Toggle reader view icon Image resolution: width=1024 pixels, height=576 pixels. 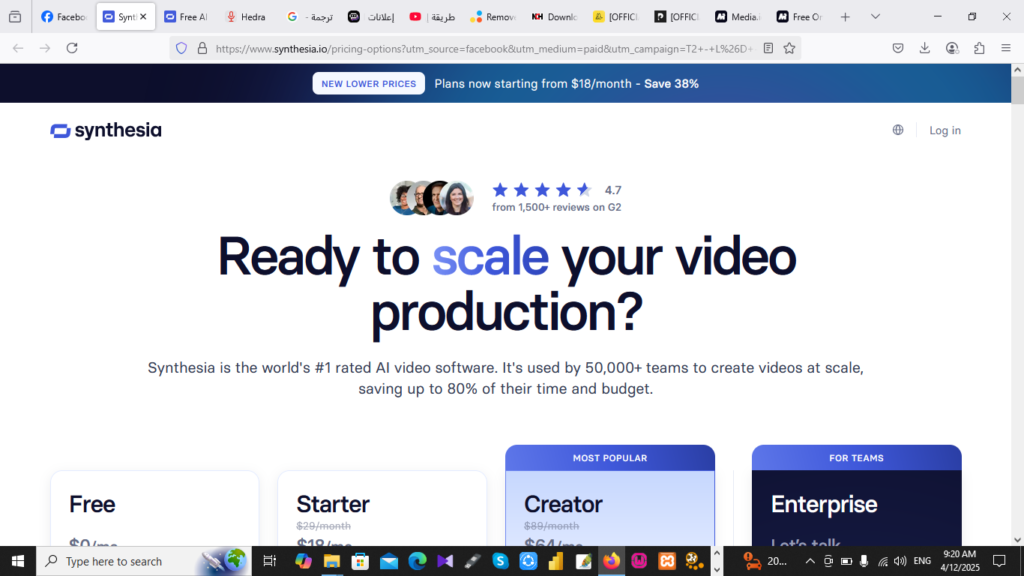[x=769, y=48]
